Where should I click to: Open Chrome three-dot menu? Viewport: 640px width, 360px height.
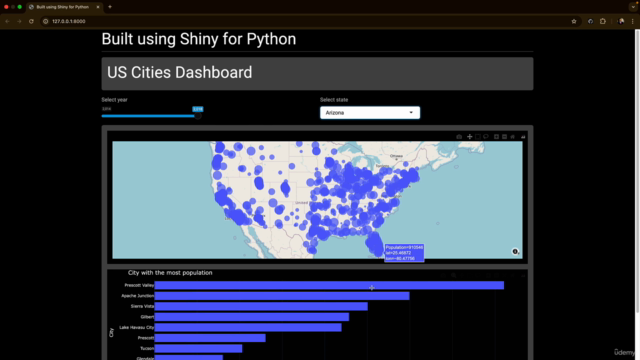point(633,21)
